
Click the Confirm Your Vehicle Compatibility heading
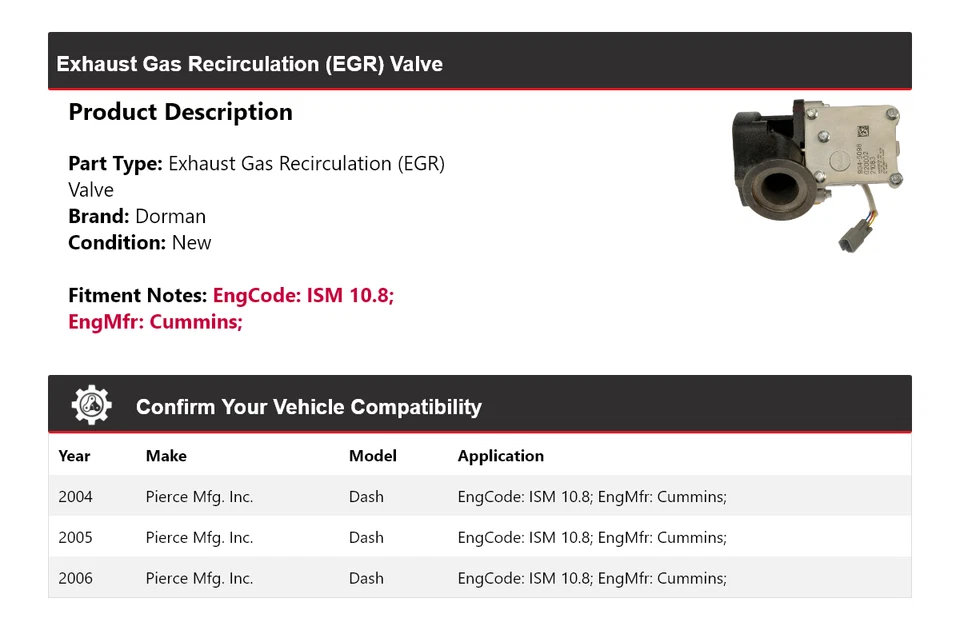point(308,407)
